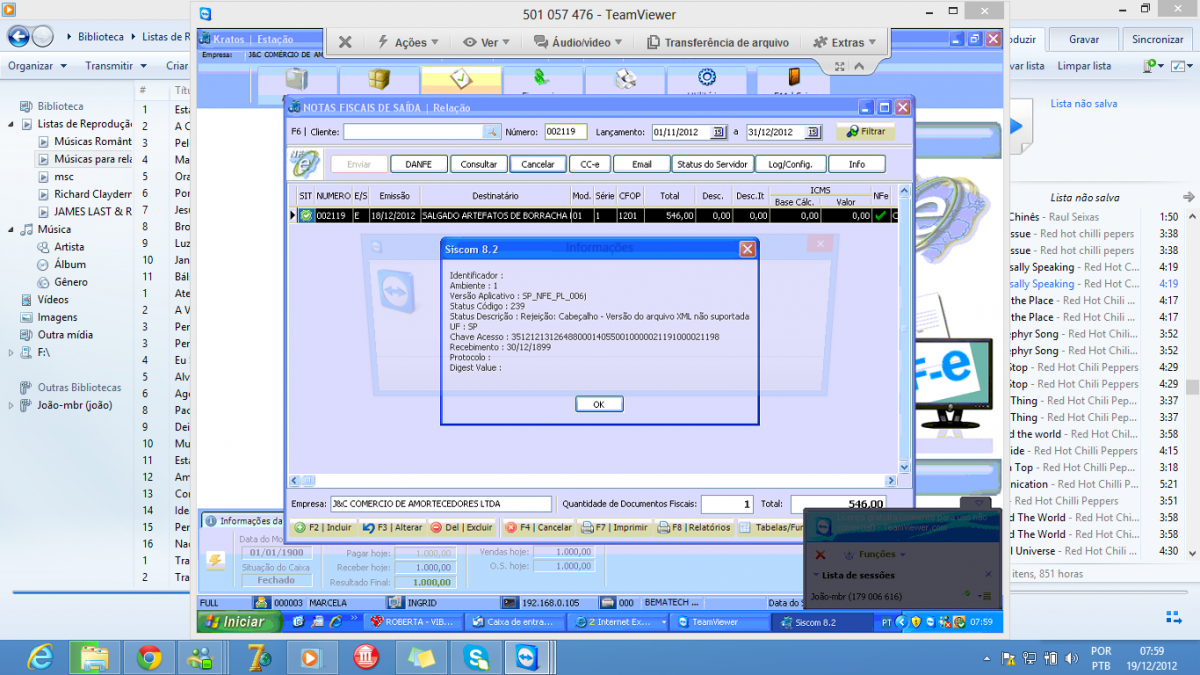Click F7 | Imprimir button
The width and height of the screenshot is (1200, 675).
coord(615,527)
